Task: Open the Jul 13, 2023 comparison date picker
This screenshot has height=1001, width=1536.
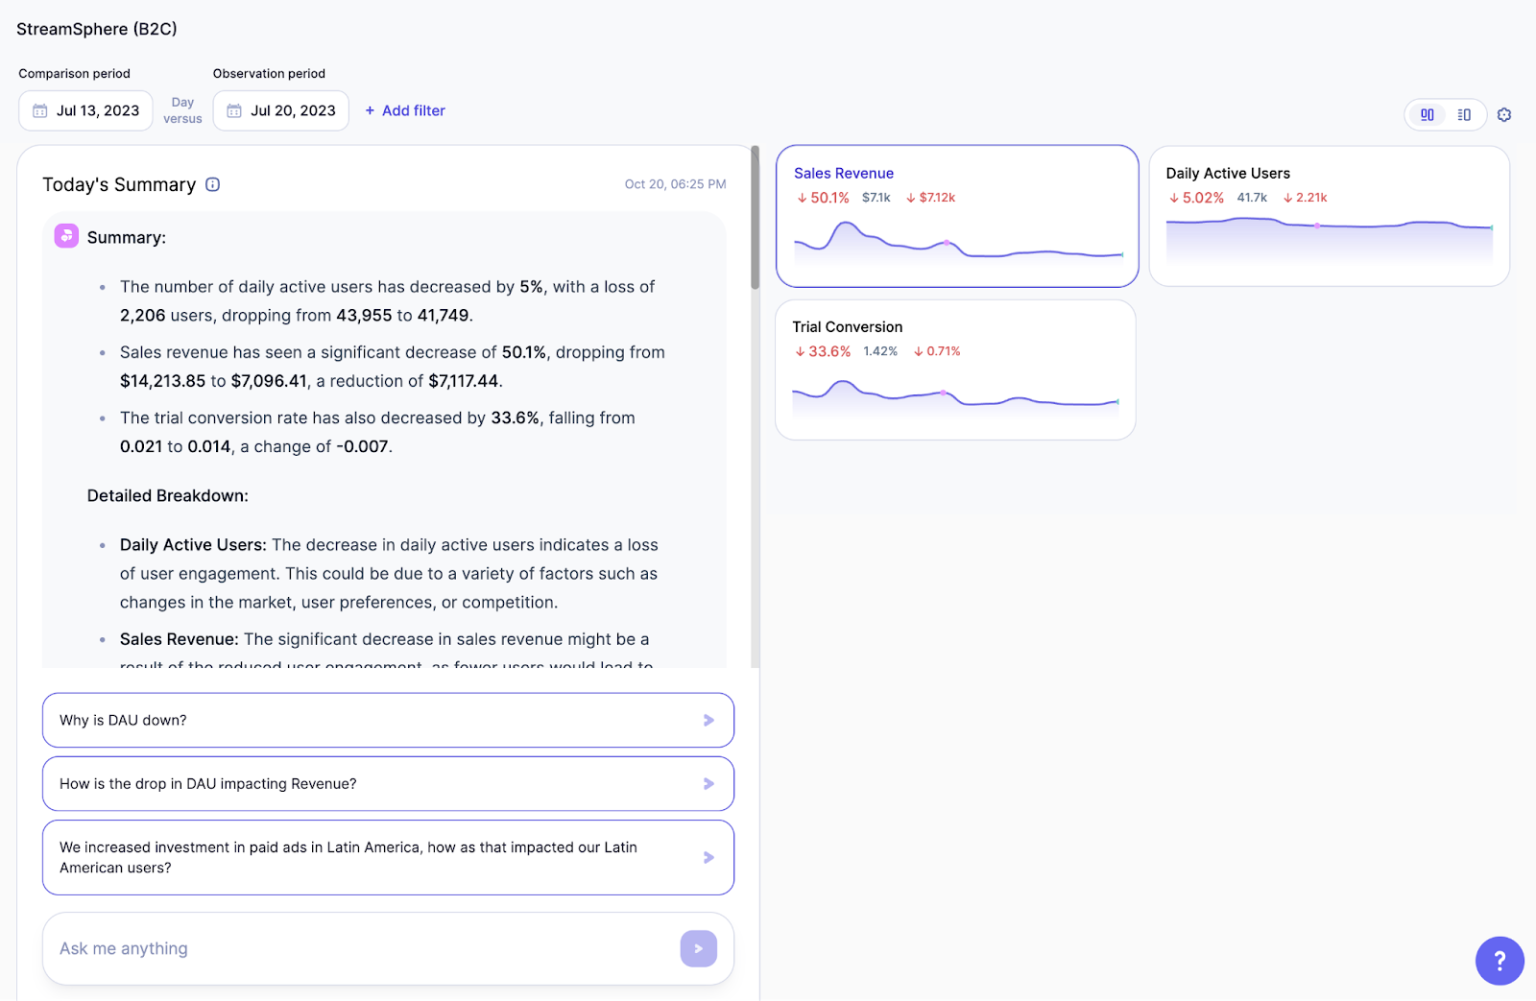Action: pyautogui.click(x=86, y=111)
